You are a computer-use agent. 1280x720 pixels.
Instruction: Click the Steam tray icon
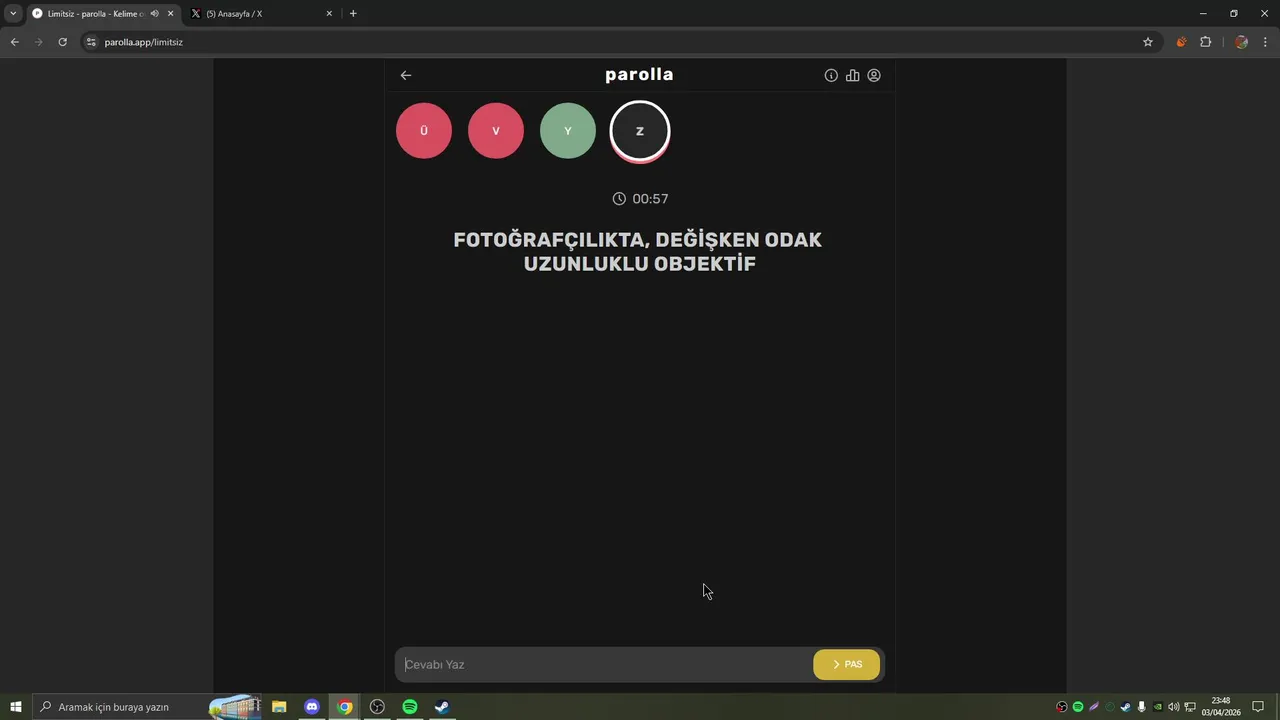(1126, 707)
